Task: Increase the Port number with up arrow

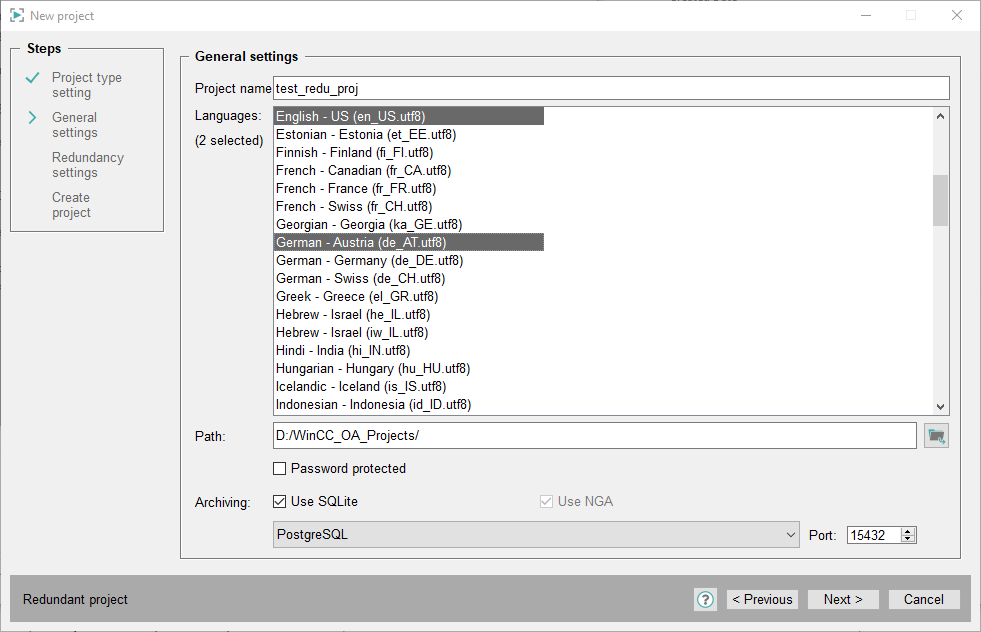Action: pyautogui.click(x=908, y=531)
